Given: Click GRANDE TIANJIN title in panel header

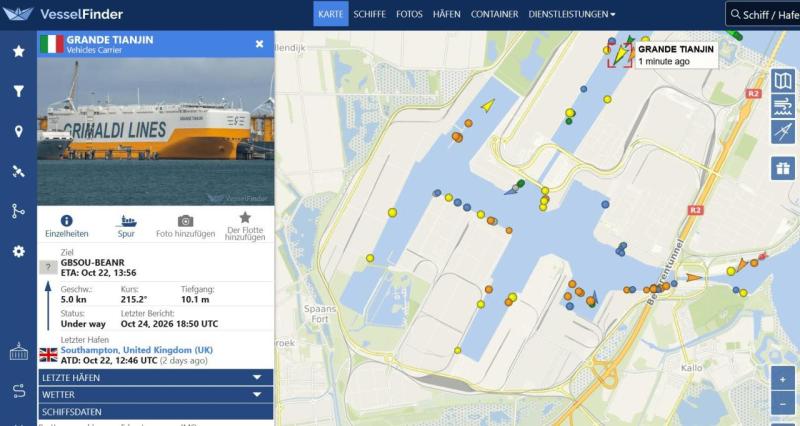Looking at the screenshot, I should (x=110, y=40).
